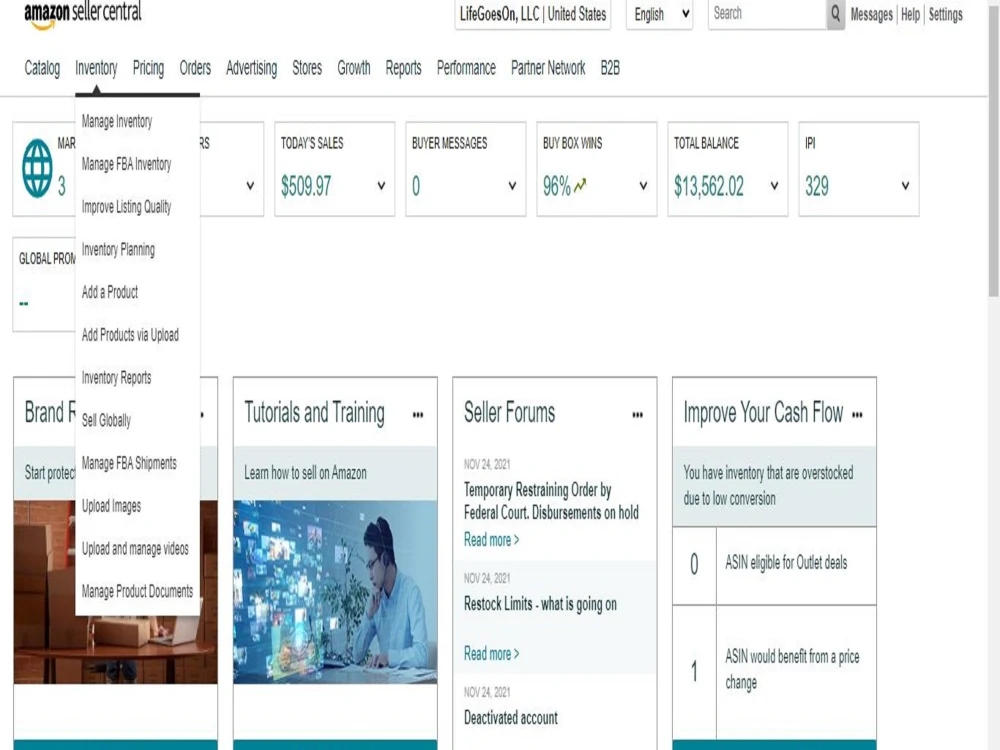
Task: Expand the Total Balance card
Action: (x=774, y=186)
